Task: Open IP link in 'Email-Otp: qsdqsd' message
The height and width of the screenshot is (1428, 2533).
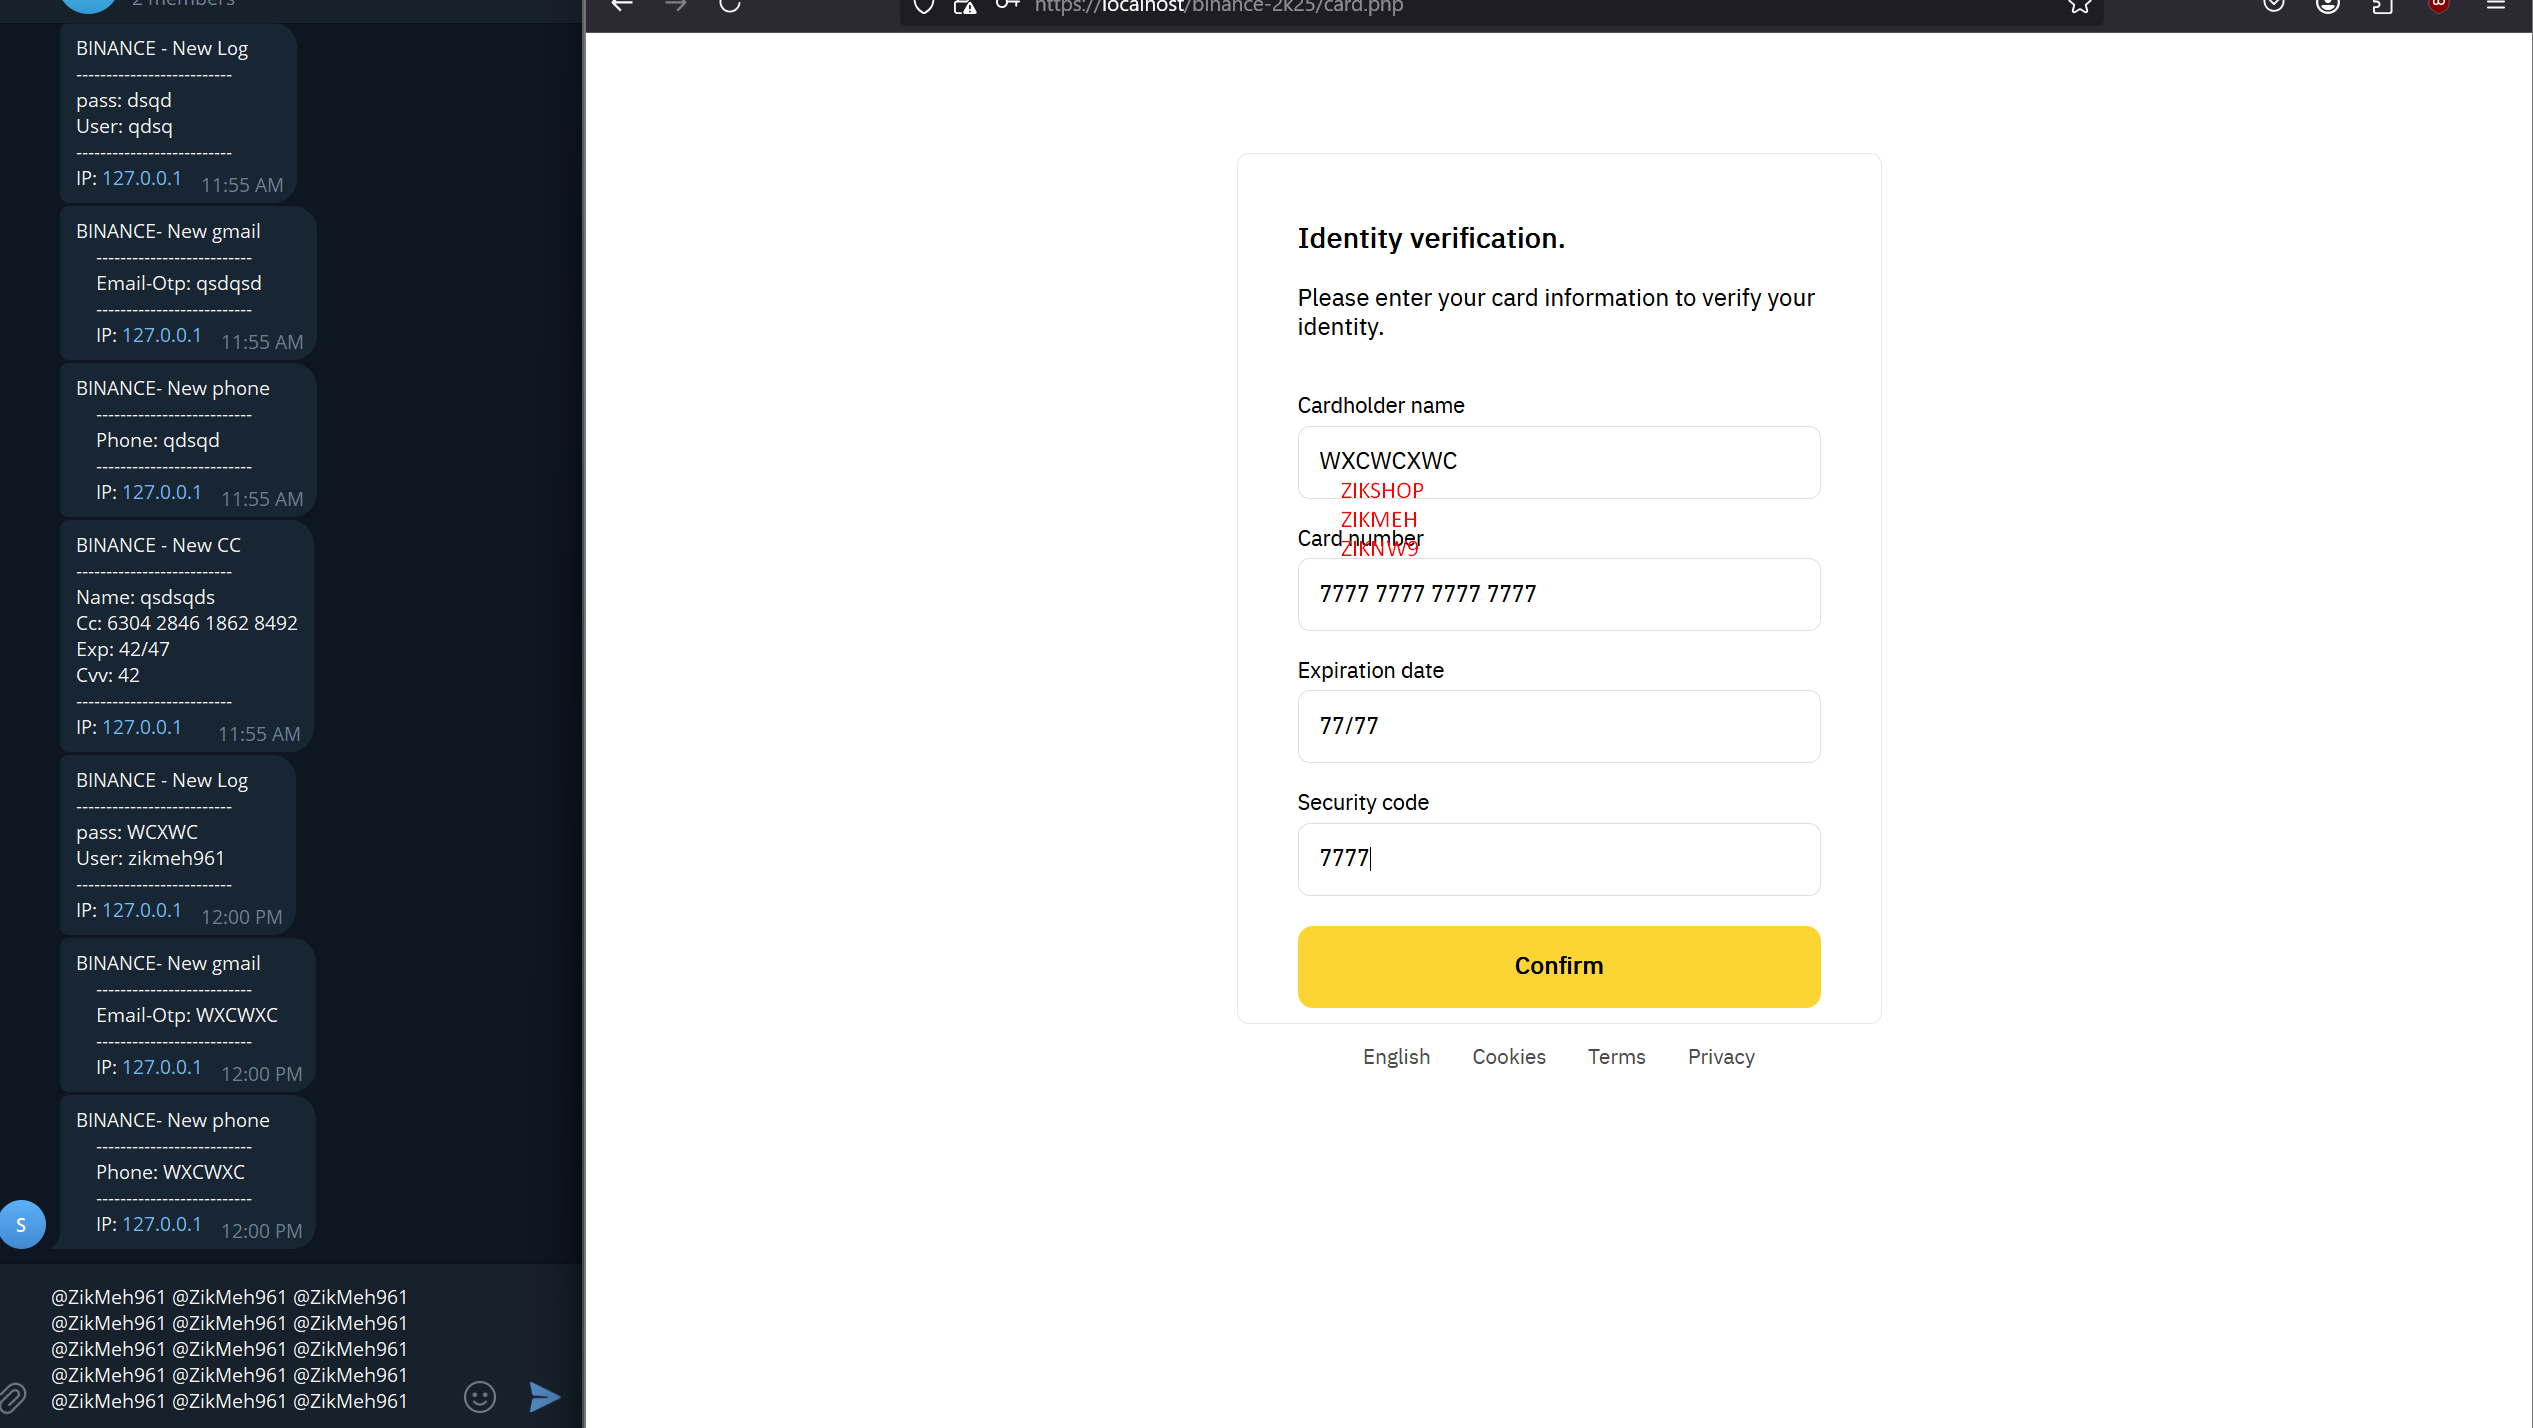Action: (162, 335)
